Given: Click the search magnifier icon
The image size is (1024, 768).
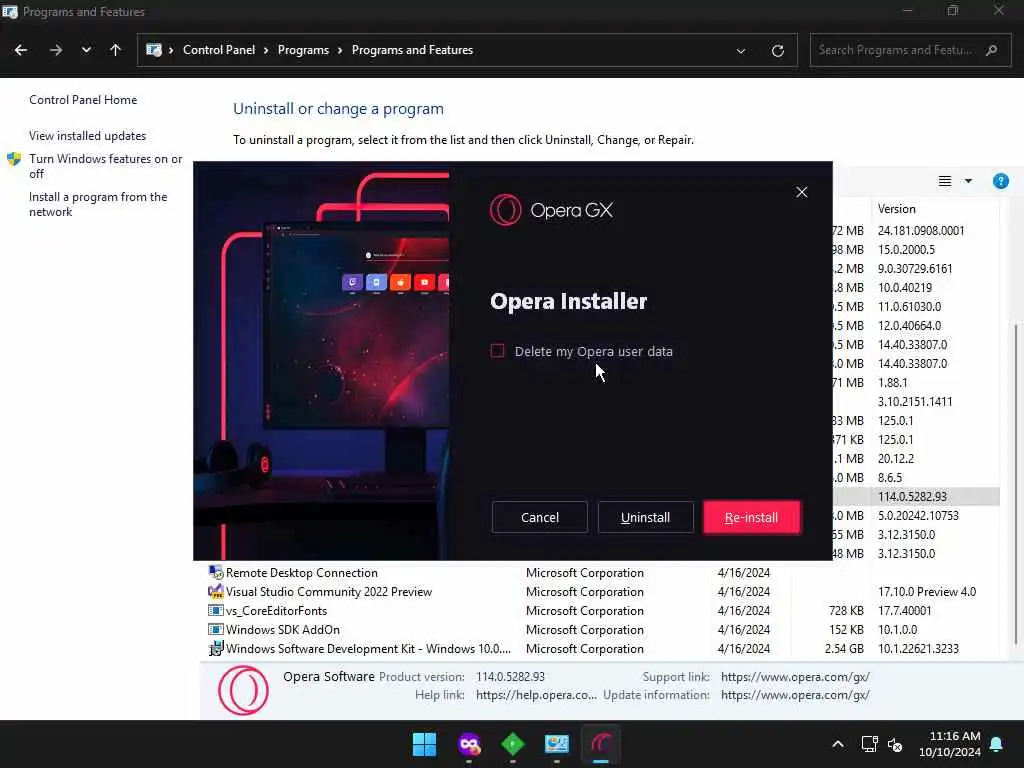Looking at the screenshot, I should 991,50.
